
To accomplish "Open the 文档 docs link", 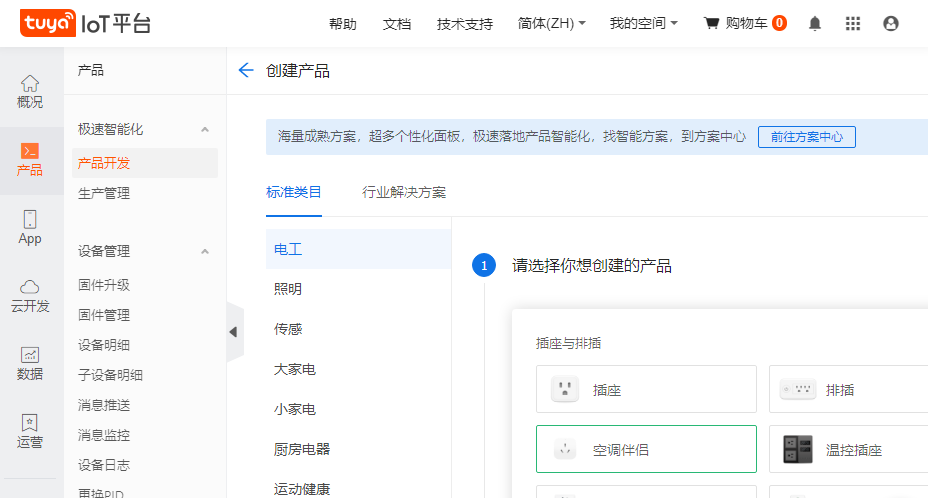I will click(397, 24).
